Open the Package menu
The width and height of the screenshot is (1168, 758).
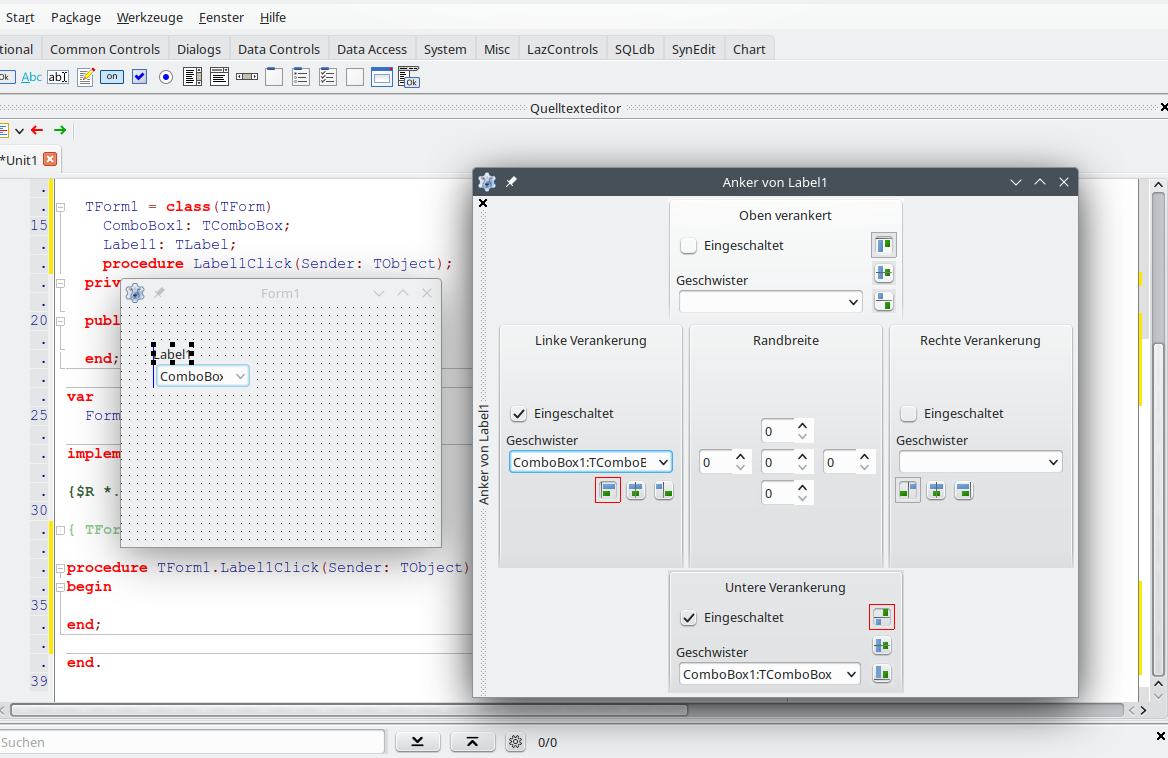76,17
